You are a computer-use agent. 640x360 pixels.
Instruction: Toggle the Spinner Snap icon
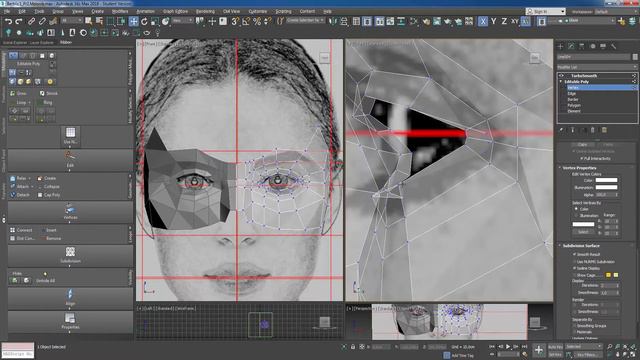click(267, 21)
